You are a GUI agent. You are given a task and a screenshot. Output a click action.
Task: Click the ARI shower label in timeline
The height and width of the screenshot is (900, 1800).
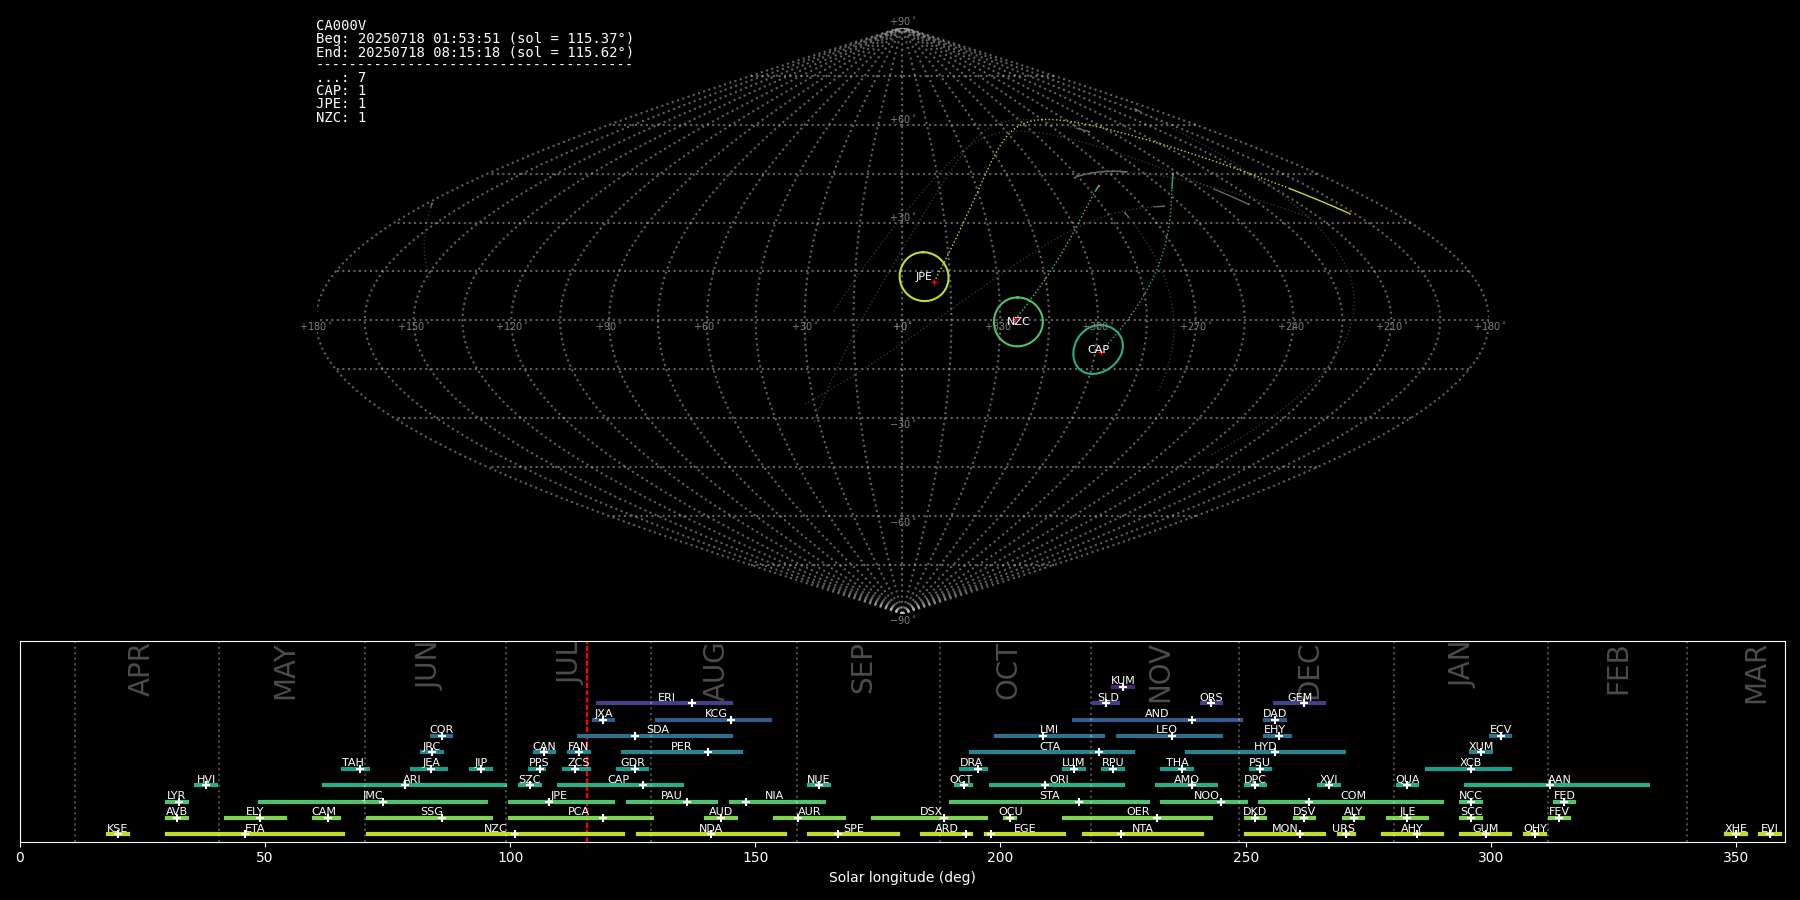[412, 780]
